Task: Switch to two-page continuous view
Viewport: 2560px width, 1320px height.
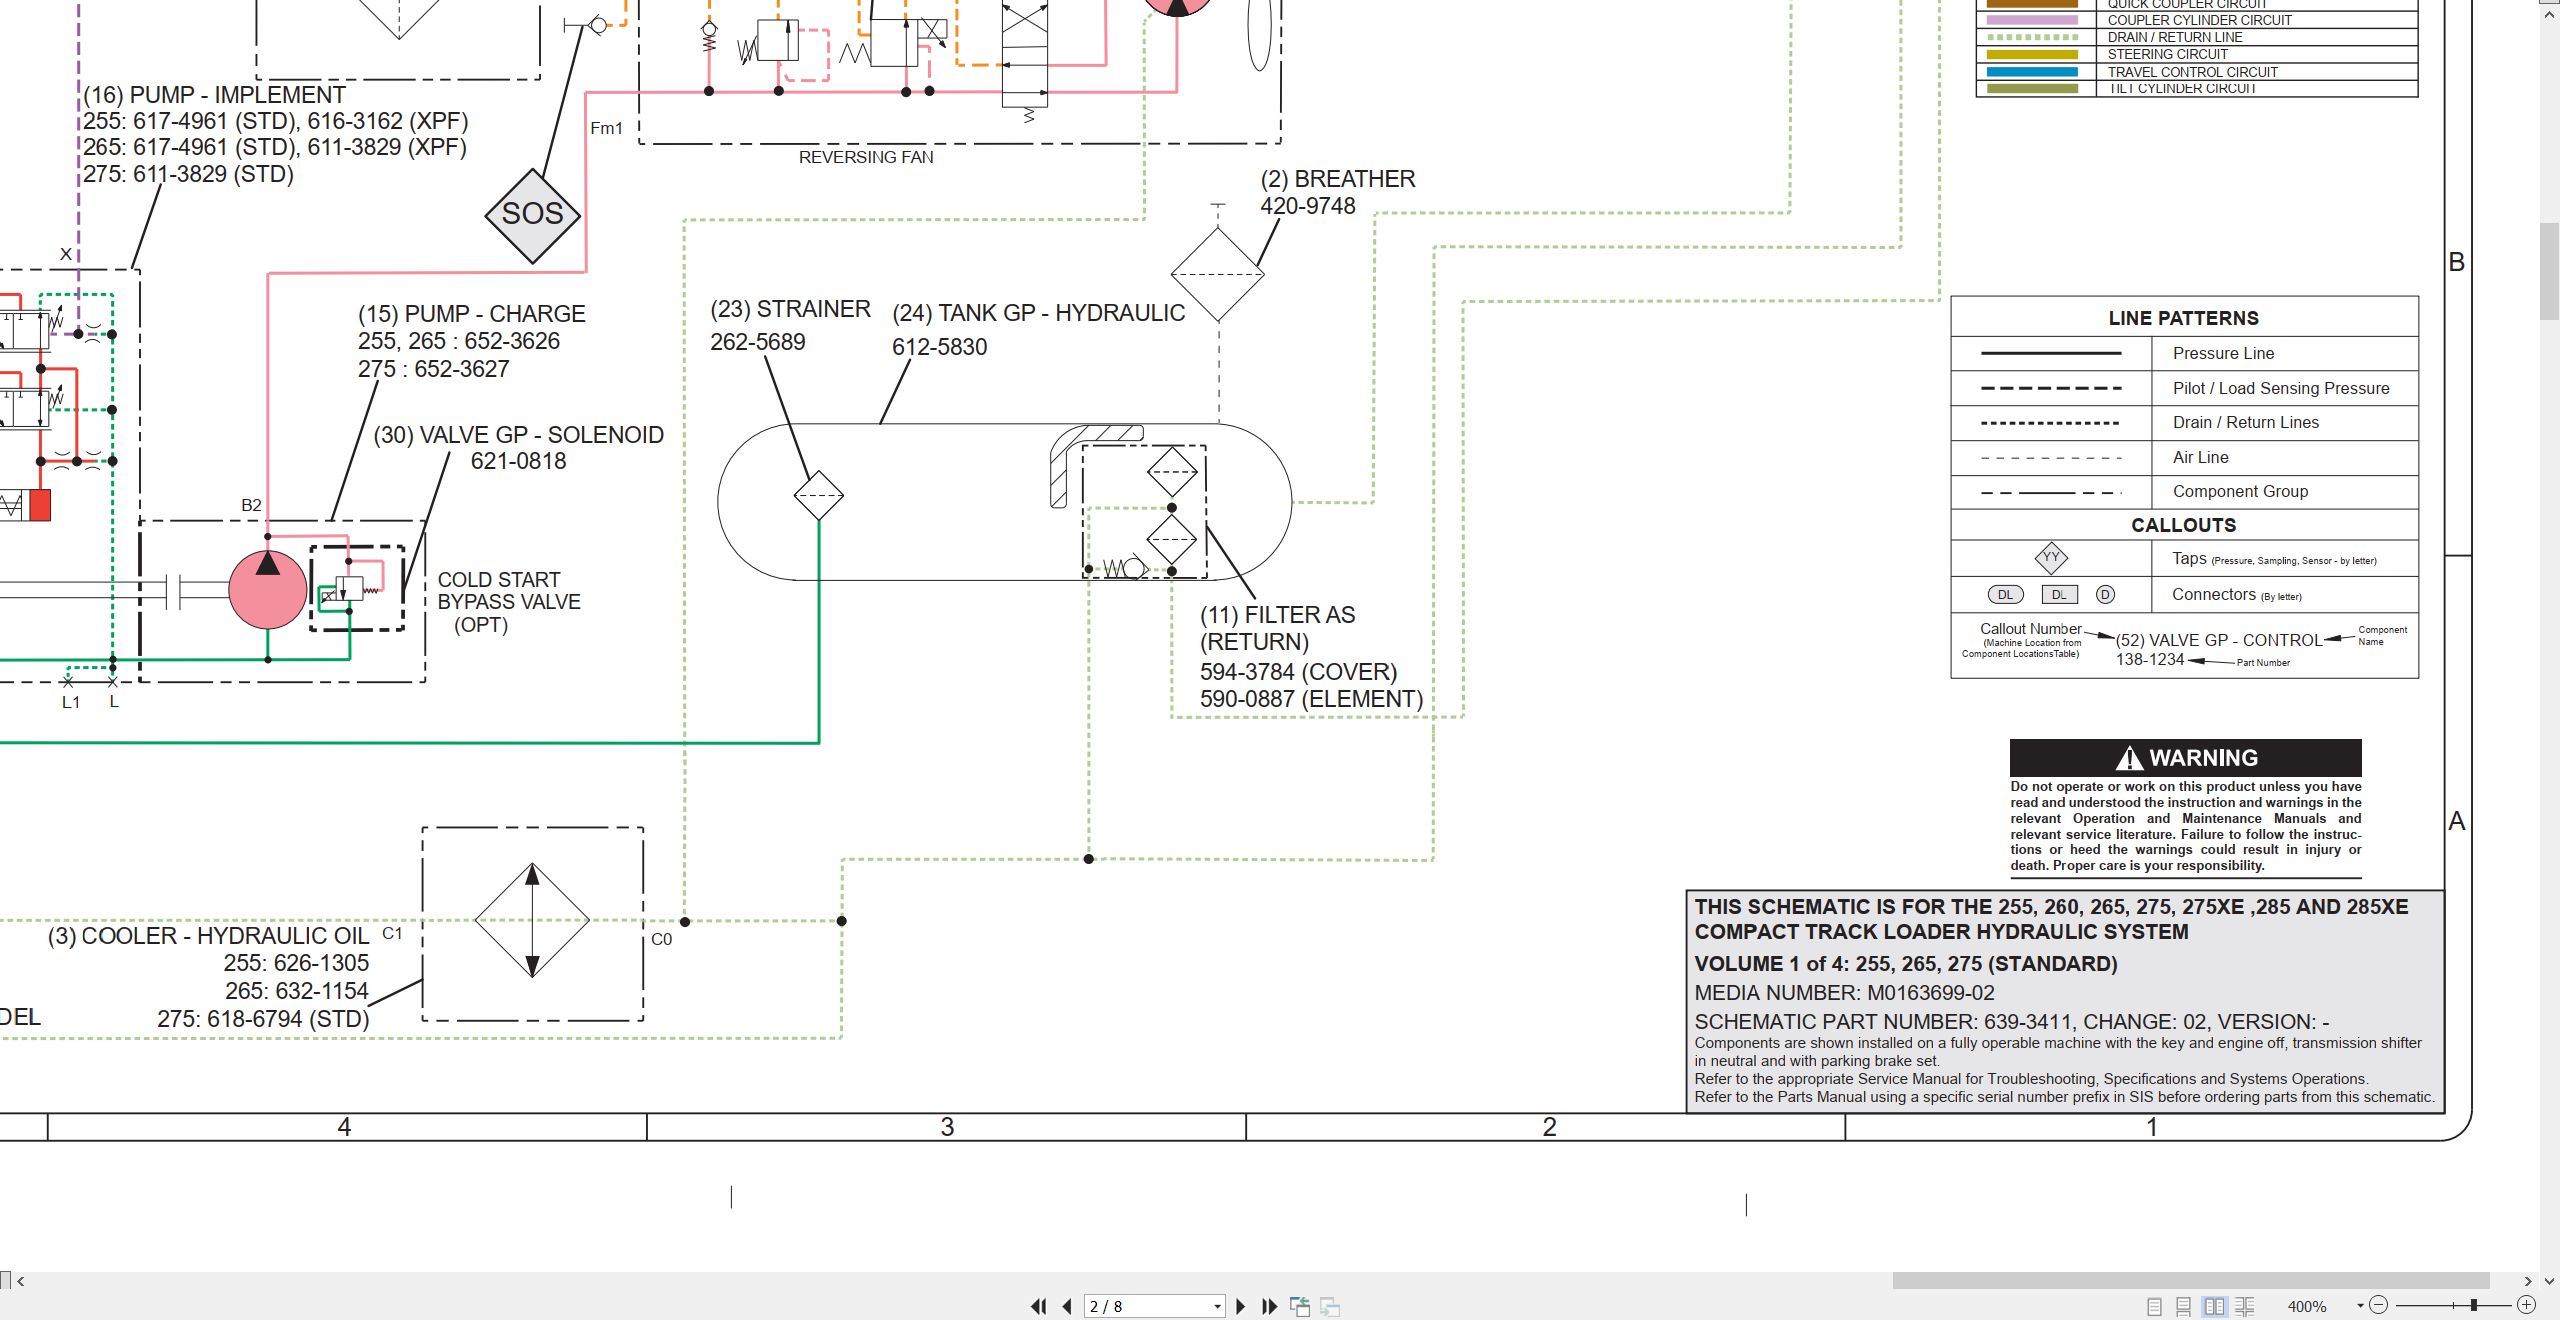Action: tap(2245, 1306)
